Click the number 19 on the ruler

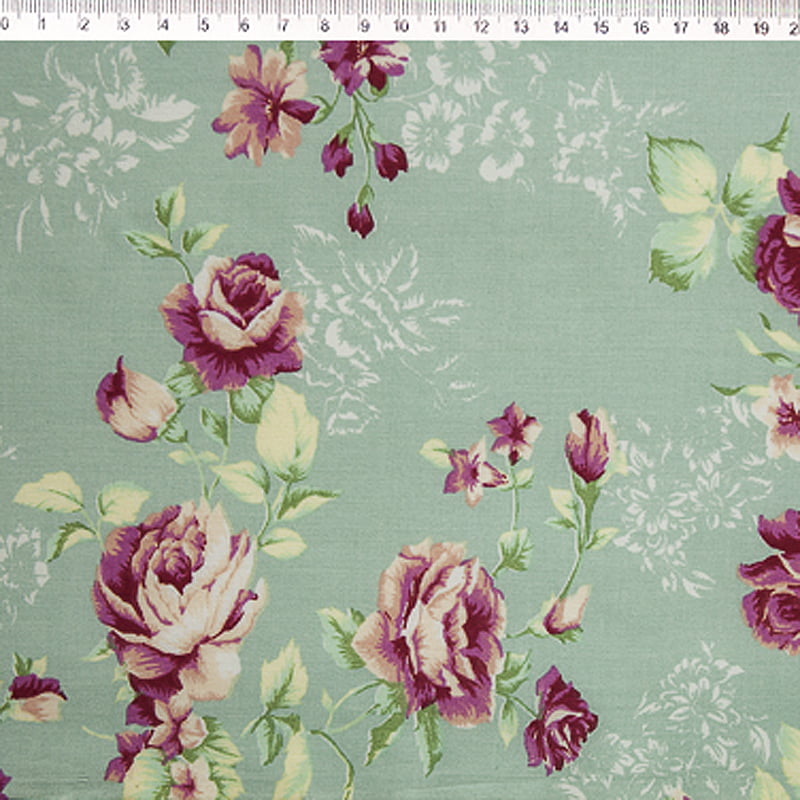tap(761, 28)
